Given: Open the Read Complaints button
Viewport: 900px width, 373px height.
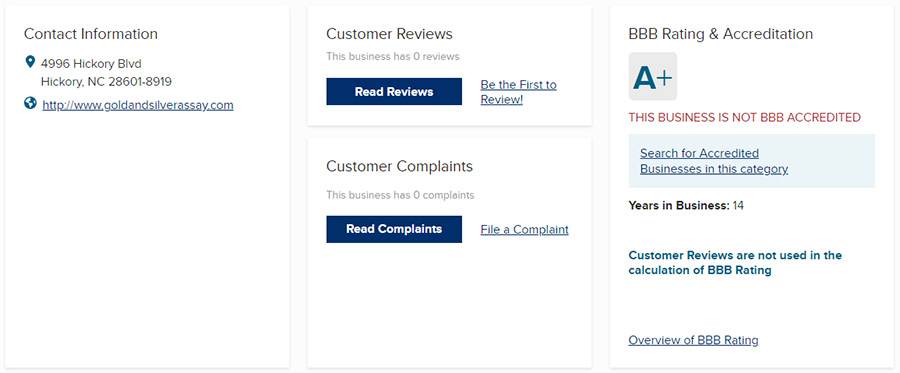Looking at the screenshot, I should click(394, 229).
